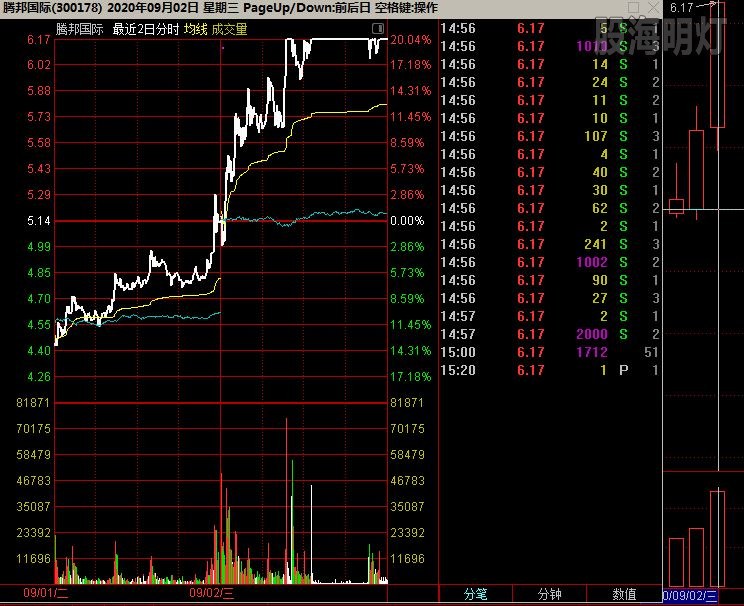Image resolution: width=744 pixels, height=606 pixels.
Task: Switch to the 数值 tab
Action: pyautogui.click(x=624, y=594)
